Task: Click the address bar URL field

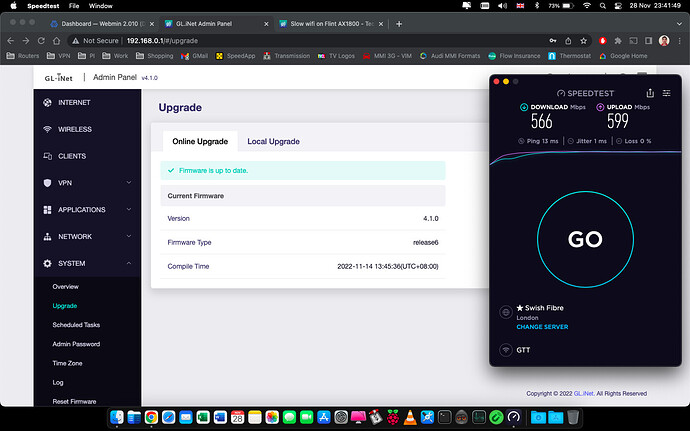Action: pyautogui.click(x=308, y=41)
